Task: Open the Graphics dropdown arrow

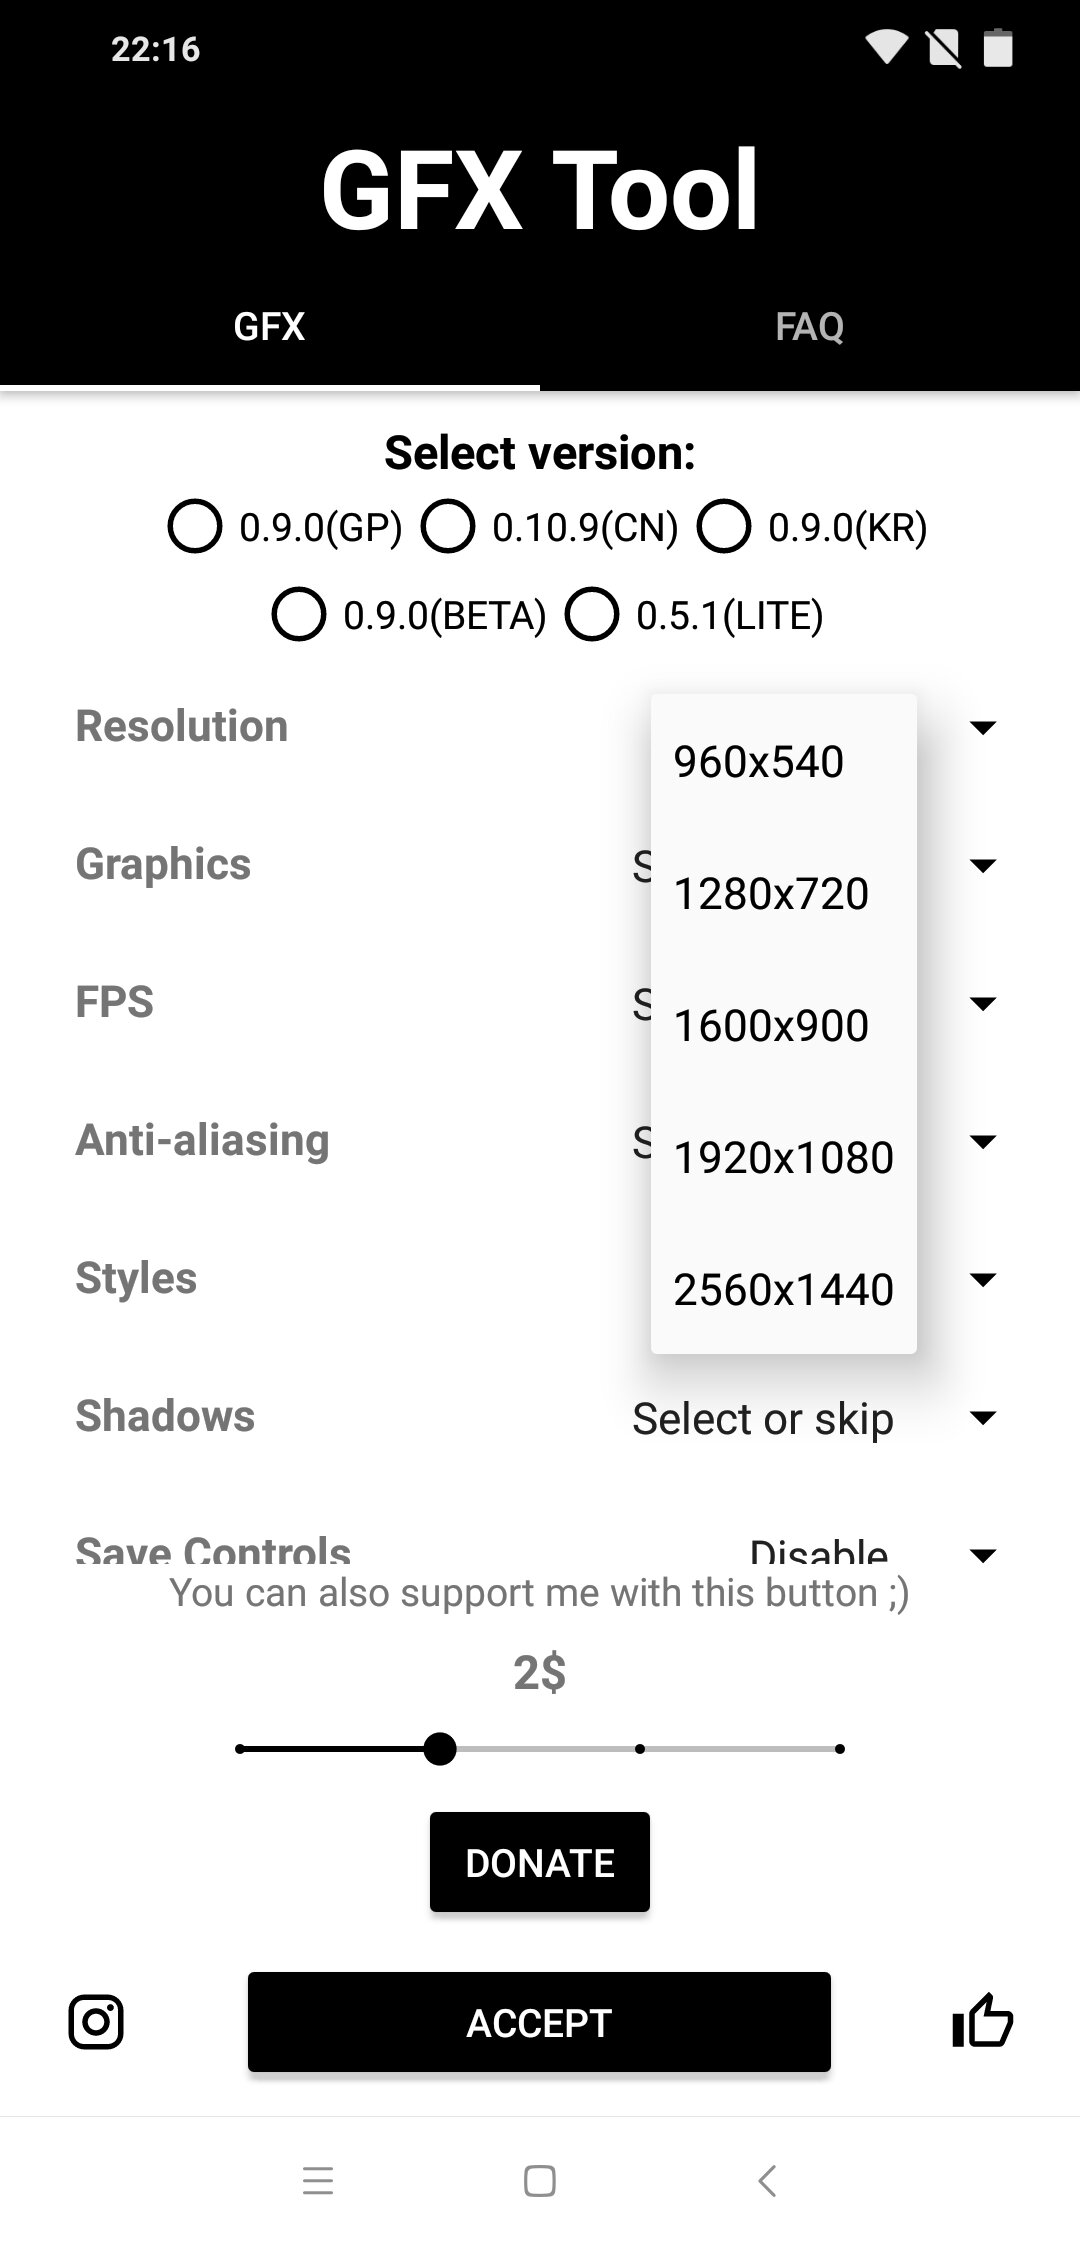Action: point(983,865)
